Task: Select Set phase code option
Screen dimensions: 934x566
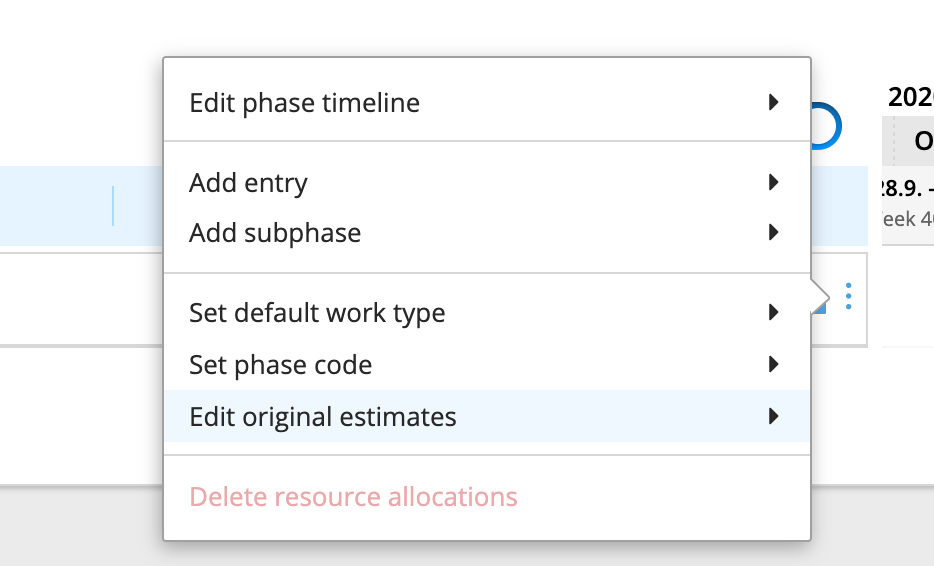Action: coord(280,366)
